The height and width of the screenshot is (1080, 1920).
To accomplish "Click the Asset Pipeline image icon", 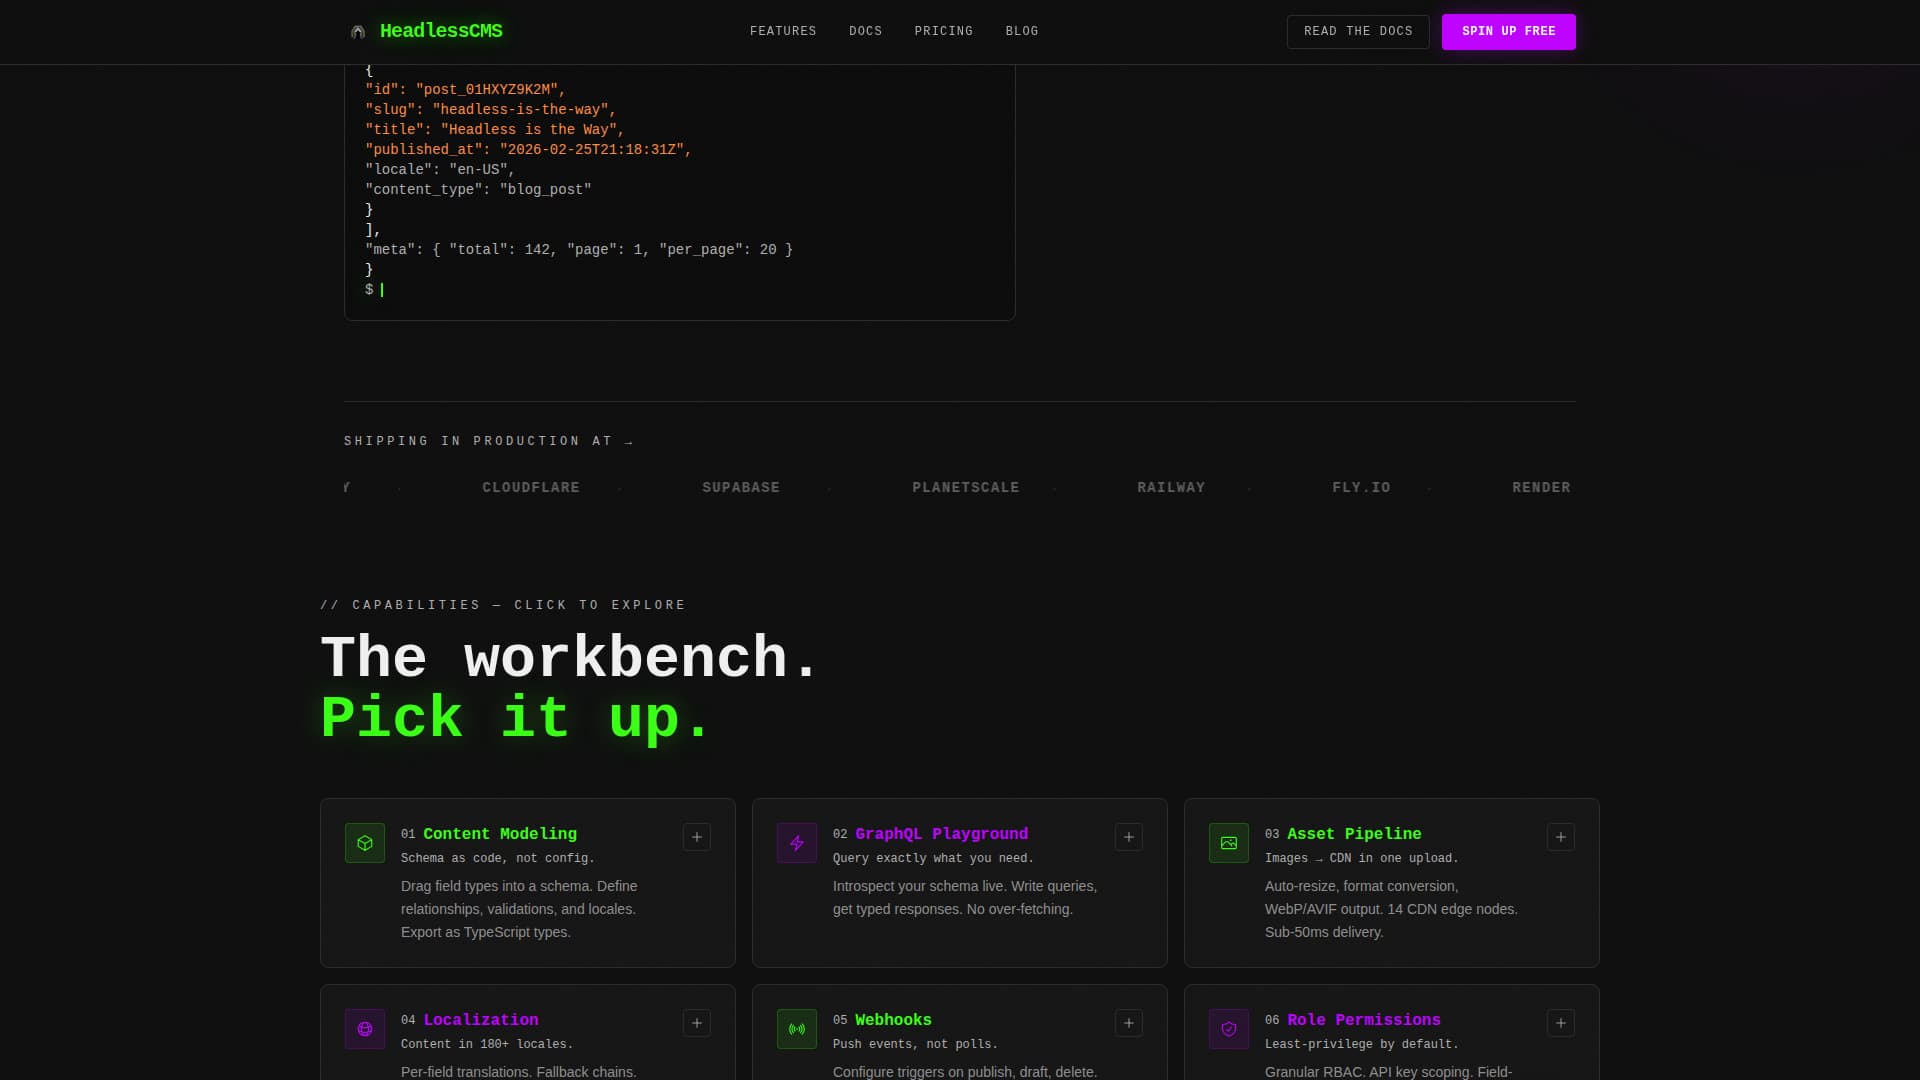I will point(1229,843).
